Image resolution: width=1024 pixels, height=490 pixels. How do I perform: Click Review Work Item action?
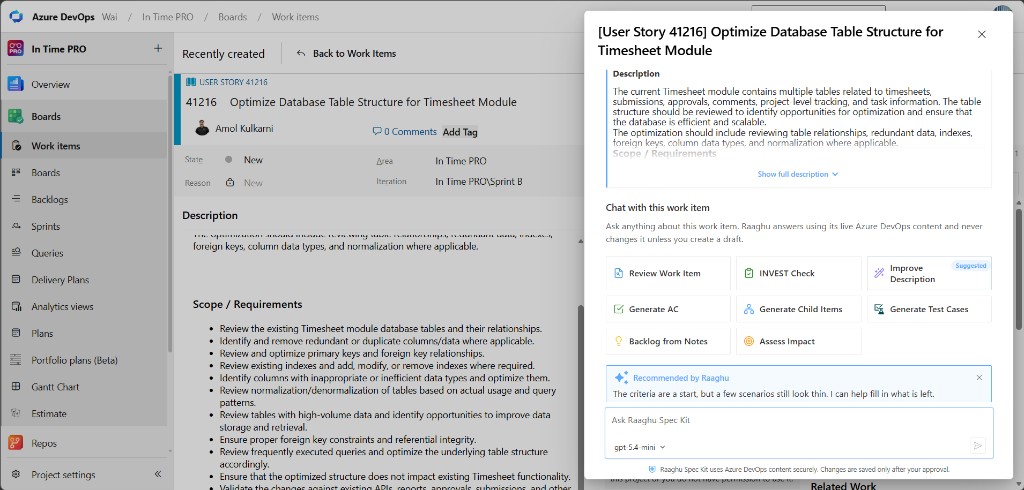(x=667, y=273)
